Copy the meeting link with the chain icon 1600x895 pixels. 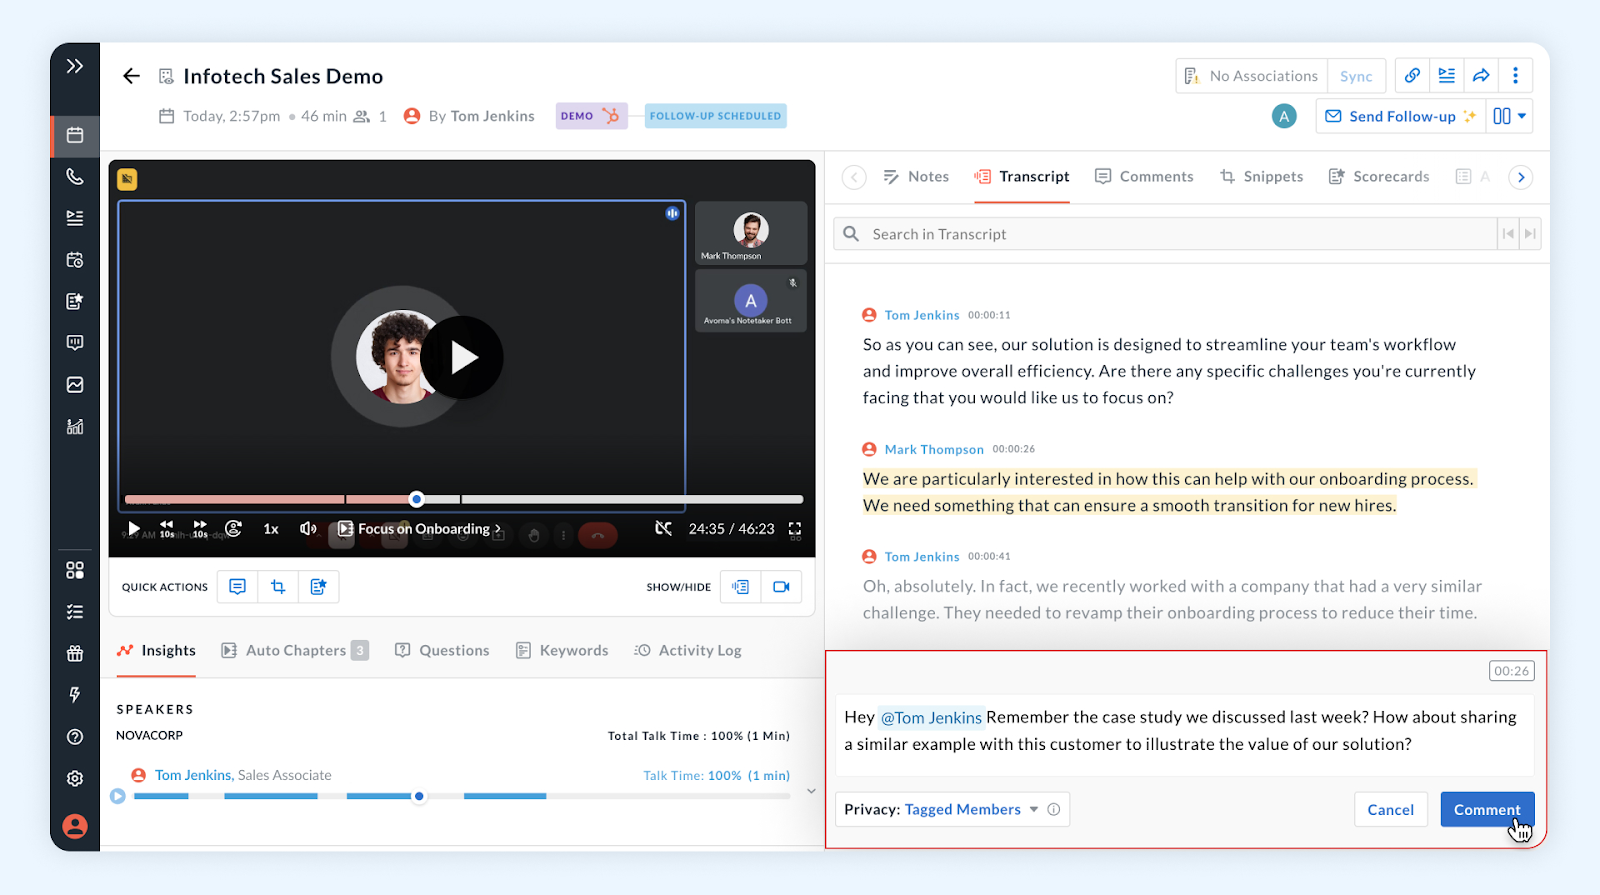tap(1412, 75)
